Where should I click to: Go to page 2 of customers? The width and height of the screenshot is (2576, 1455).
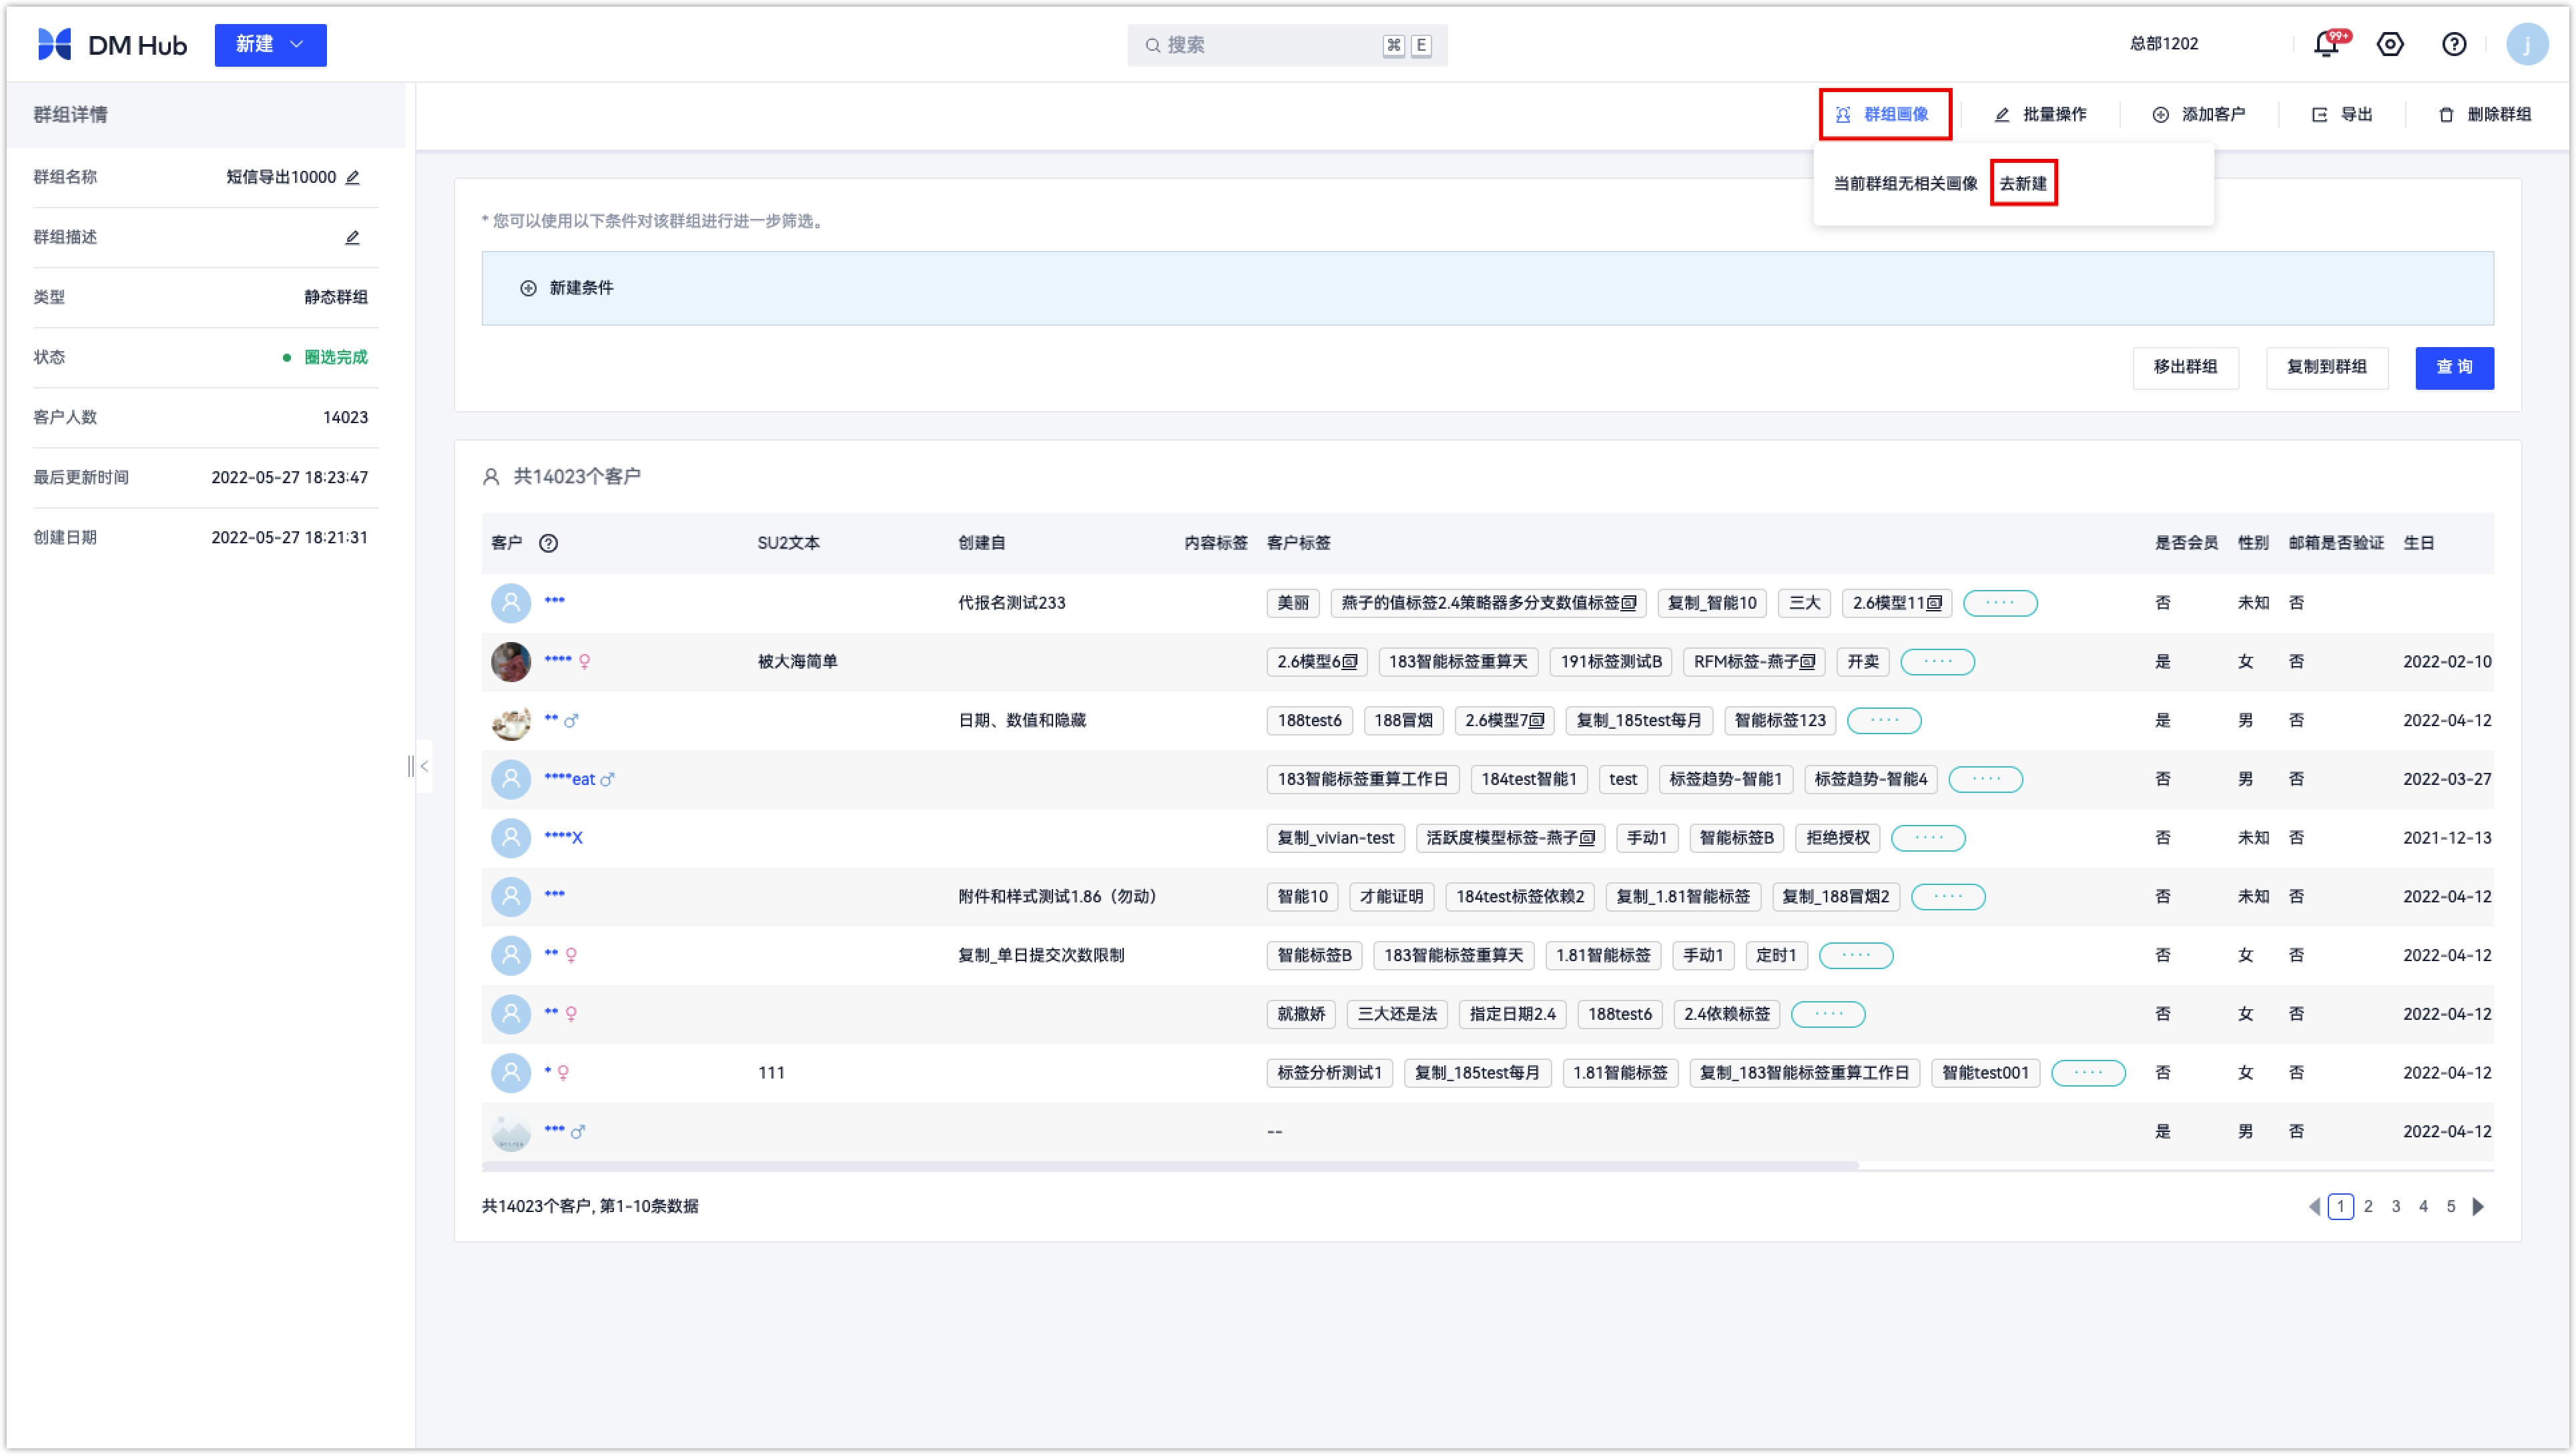tap(2367, 1207)
